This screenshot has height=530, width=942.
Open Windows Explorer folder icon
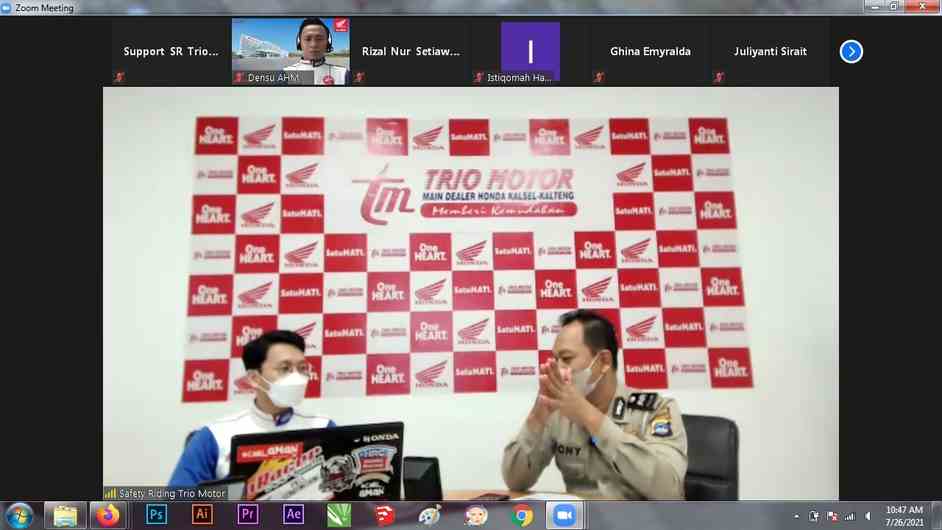tap(65, 515)
